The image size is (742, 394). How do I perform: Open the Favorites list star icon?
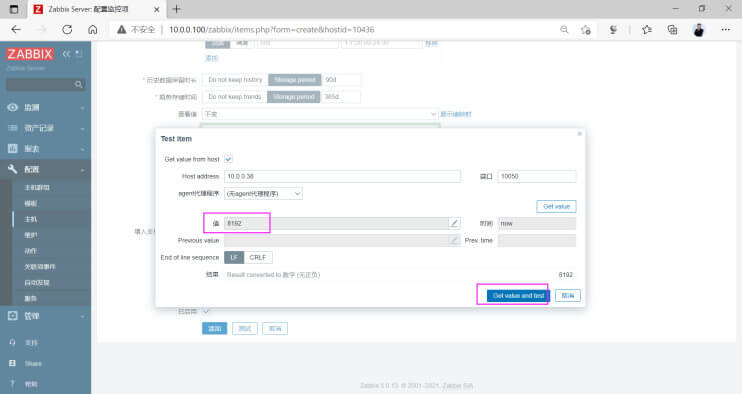[647, 29]
